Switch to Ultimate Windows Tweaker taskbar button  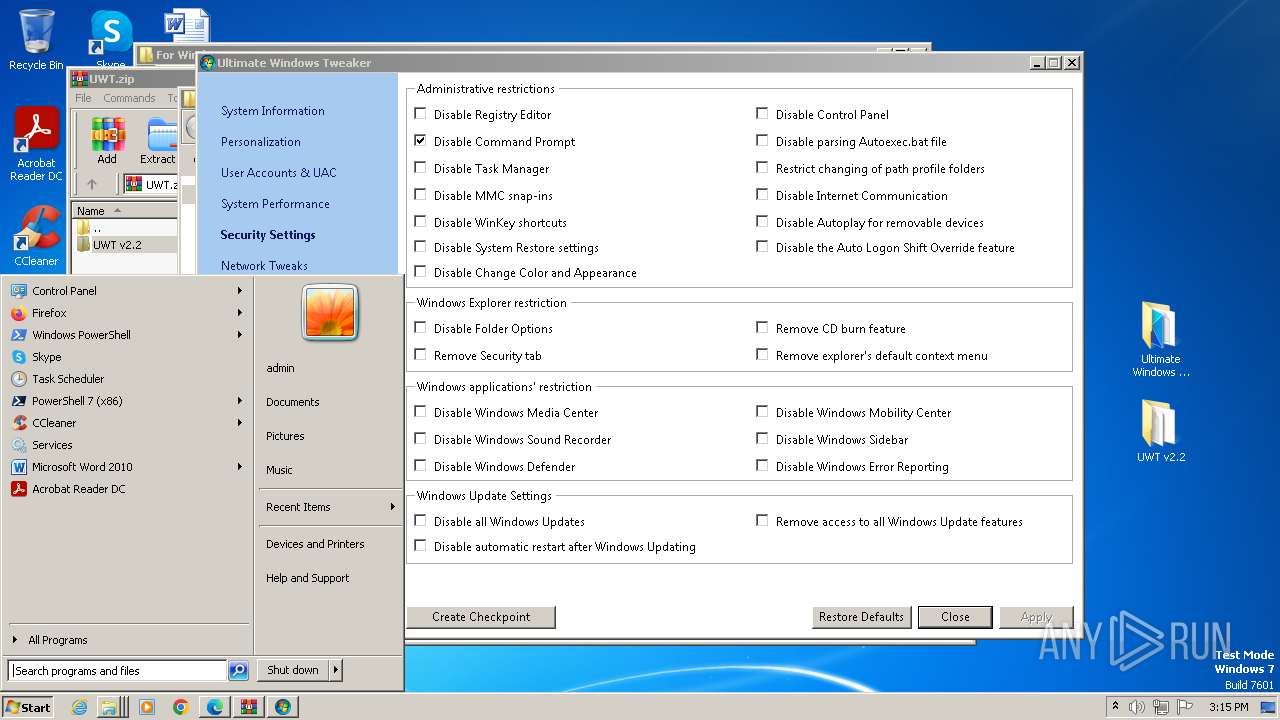point(283,707)
